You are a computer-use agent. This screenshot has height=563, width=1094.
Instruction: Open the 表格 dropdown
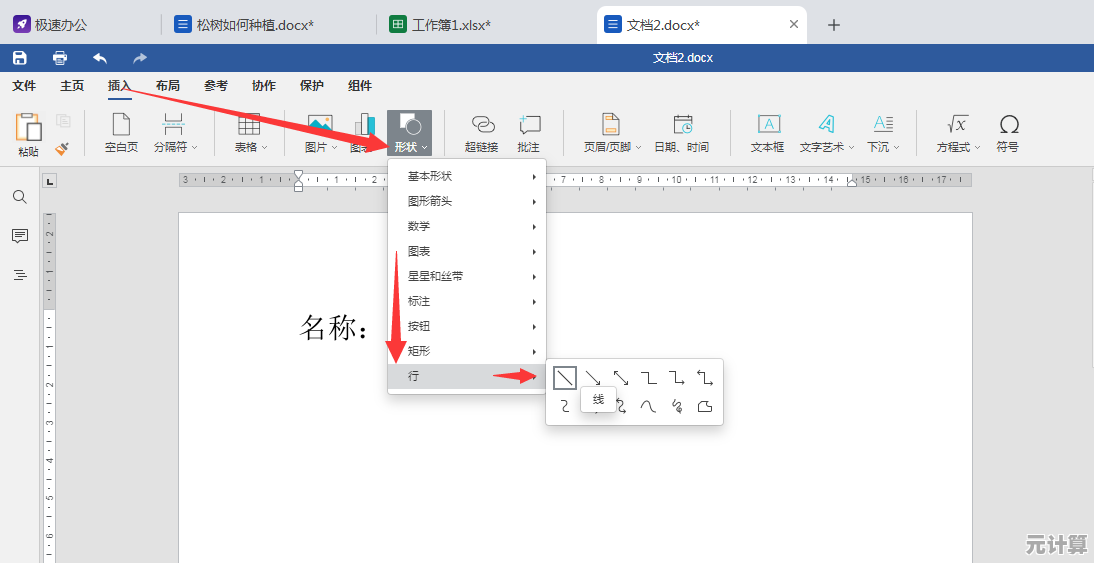click(250, 134)
